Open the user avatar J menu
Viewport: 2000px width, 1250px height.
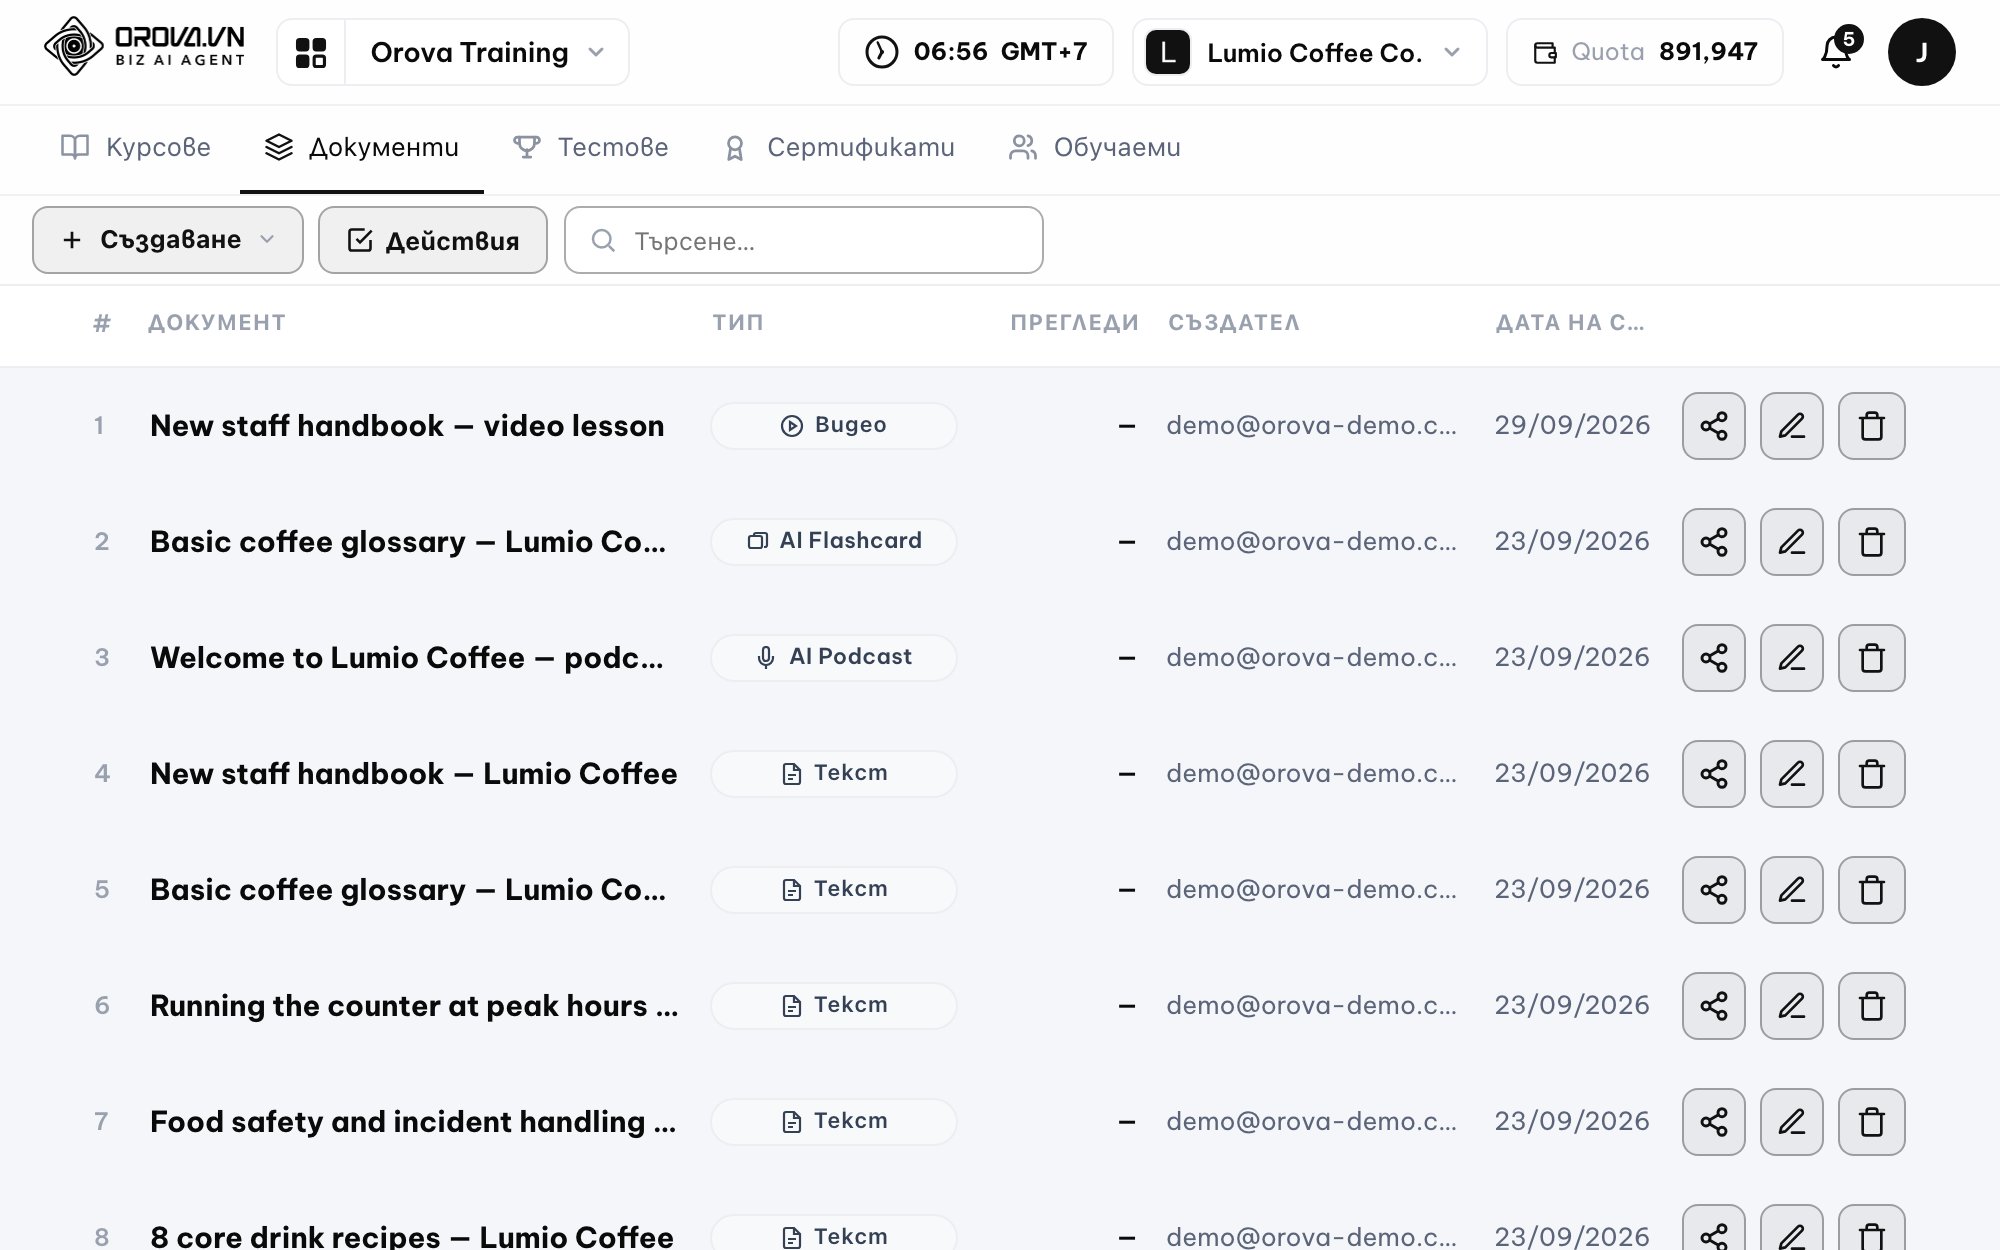(x=1921, y=52)
